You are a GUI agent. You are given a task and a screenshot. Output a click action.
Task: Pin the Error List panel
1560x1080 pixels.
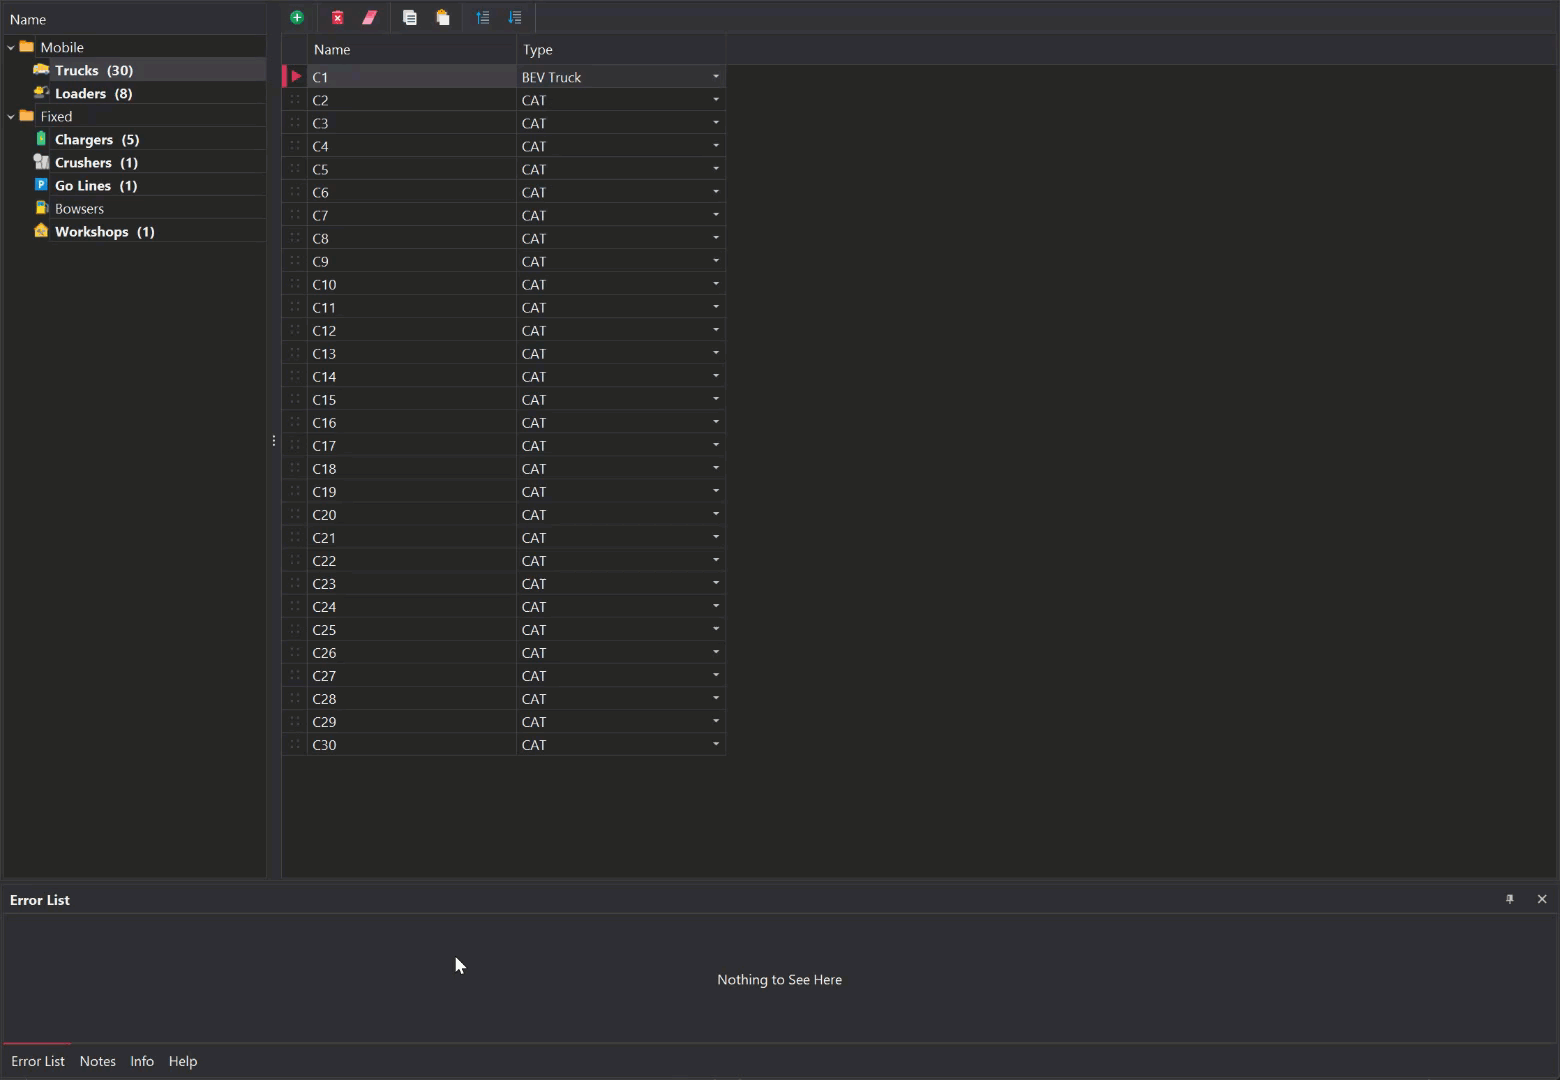click(x=1510, y=899)
